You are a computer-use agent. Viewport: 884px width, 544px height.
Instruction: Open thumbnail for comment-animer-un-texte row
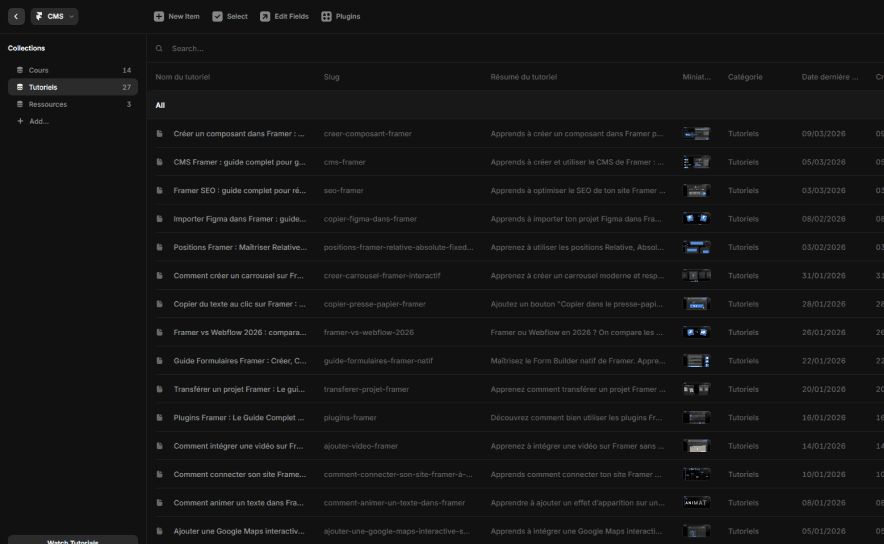[696, 502]
